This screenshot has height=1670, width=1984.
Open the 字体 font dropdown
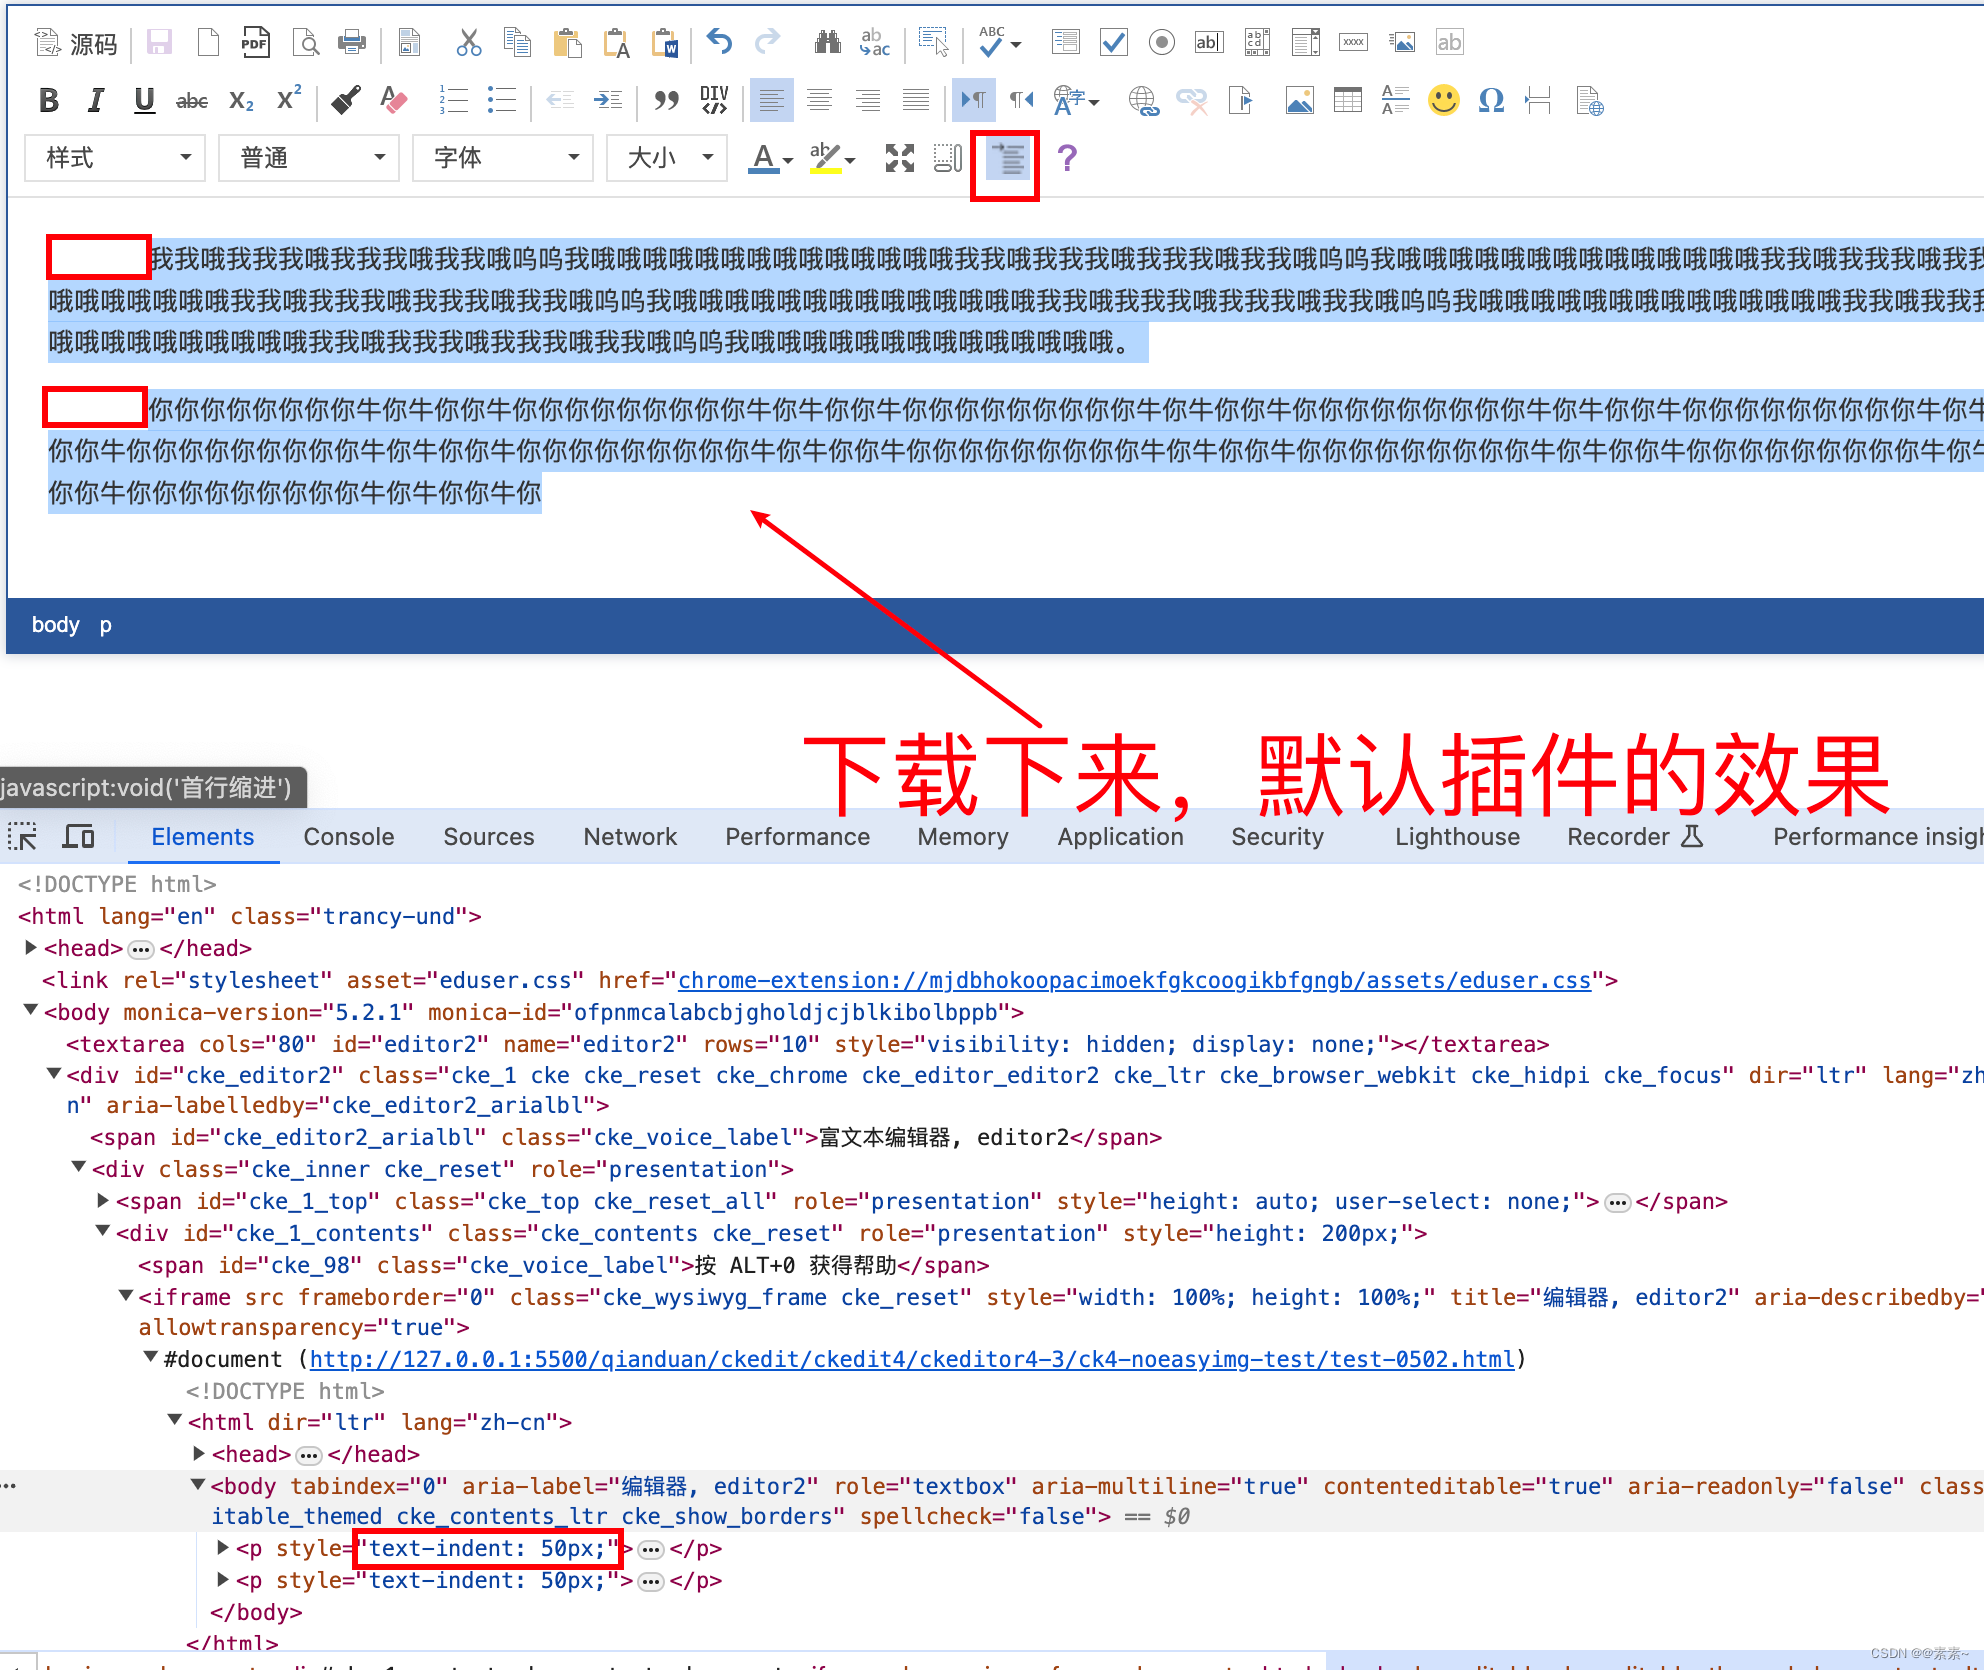coord(504,158)
